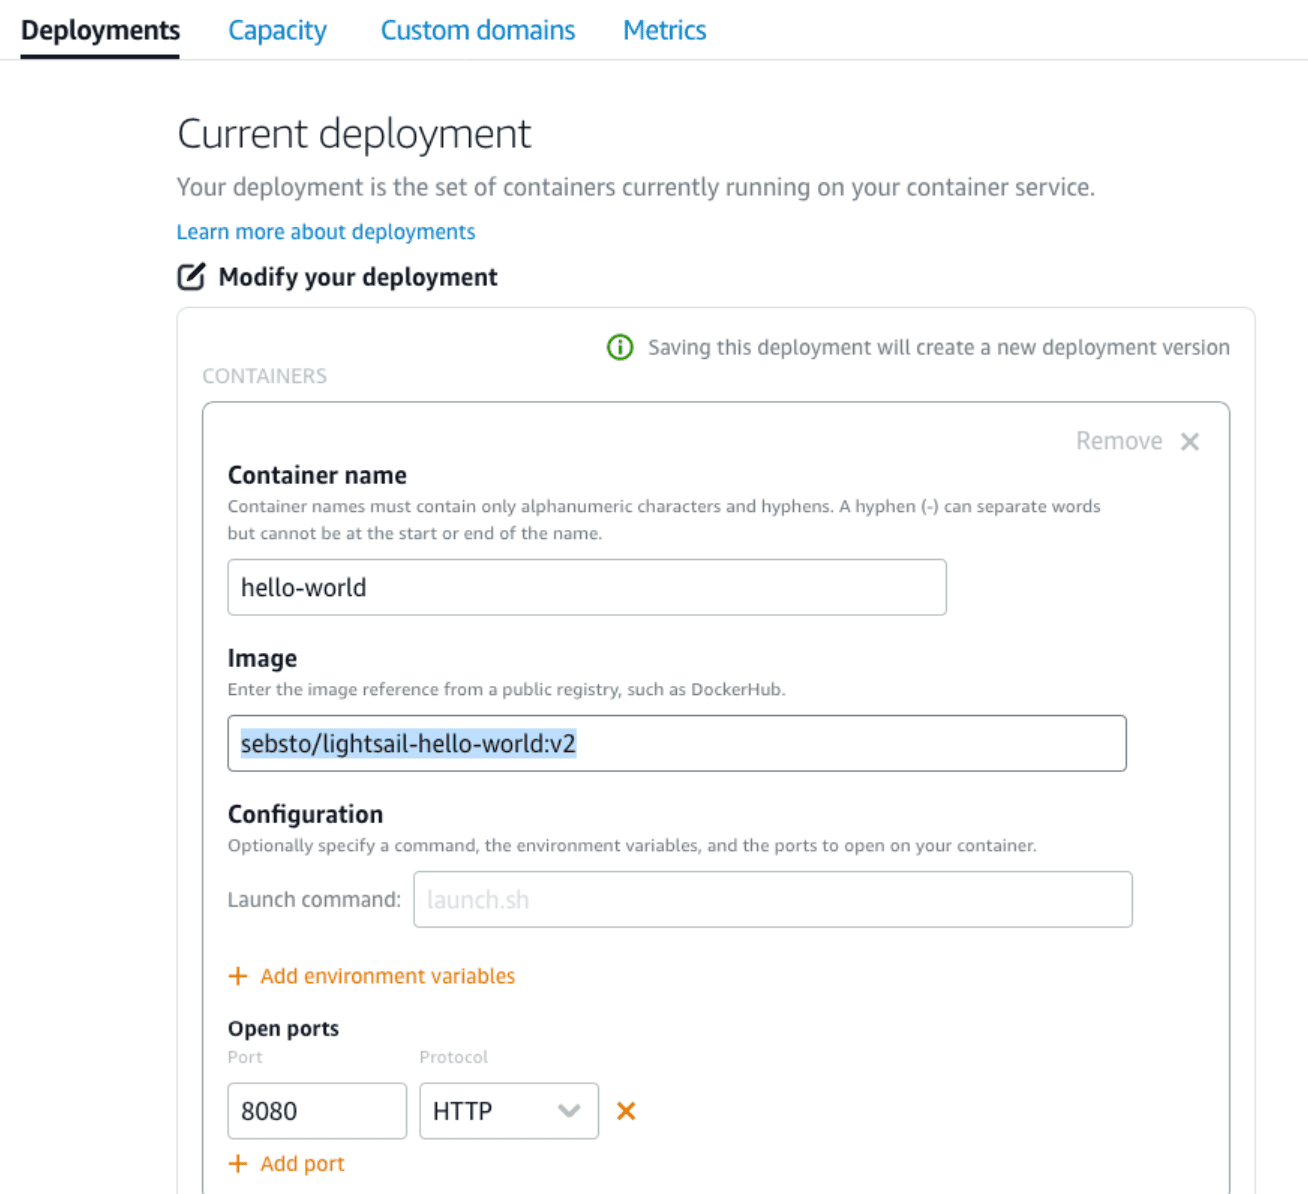
Task: Click the Port field showing 8080
Action: [316, 1111]
